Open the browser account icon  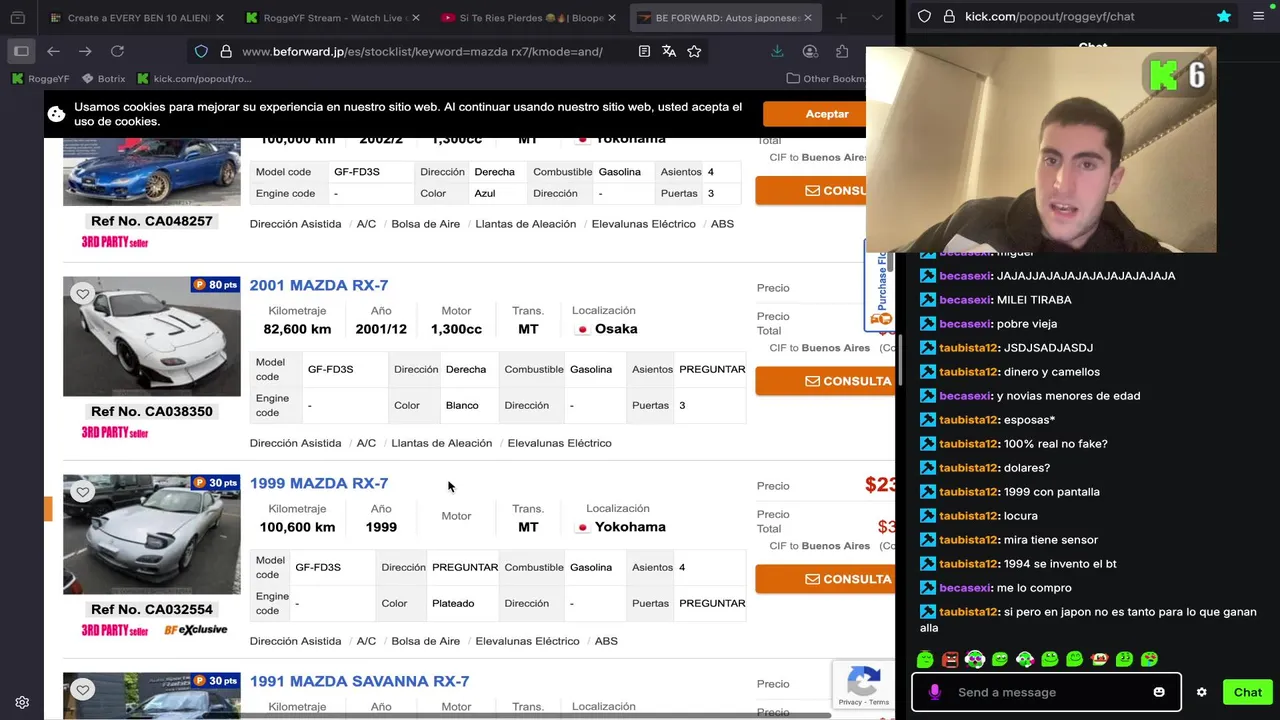(x=810, y=51)
